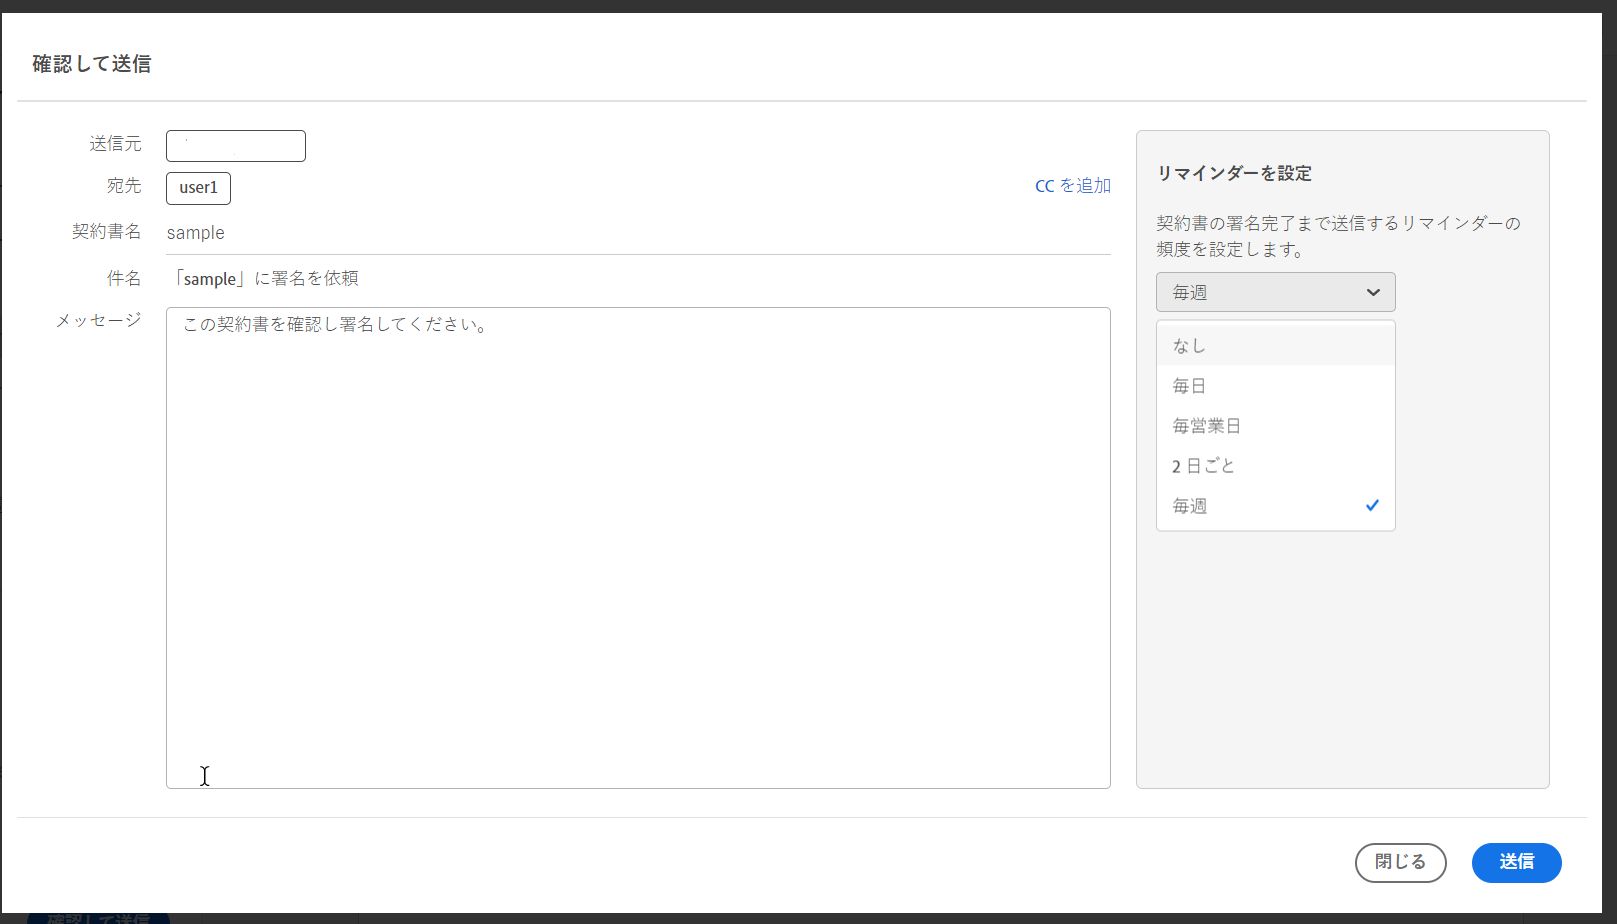The width and height of the screenshot is (1617, 924).
Task: Click the message textarea to edit it
Action: [x=638, y=550]
